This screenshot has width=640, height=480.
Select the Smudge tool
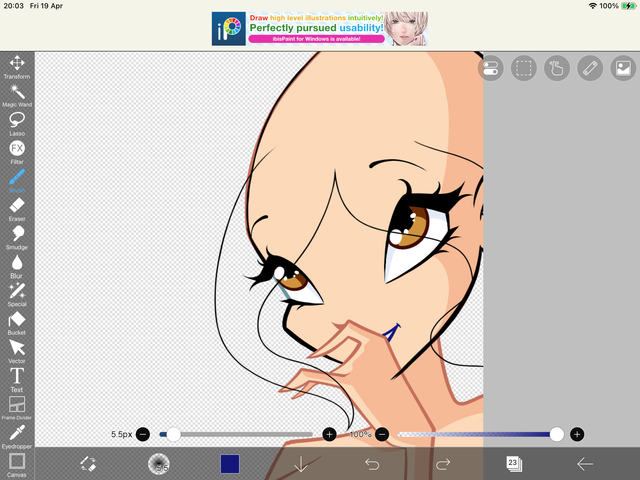17,238
